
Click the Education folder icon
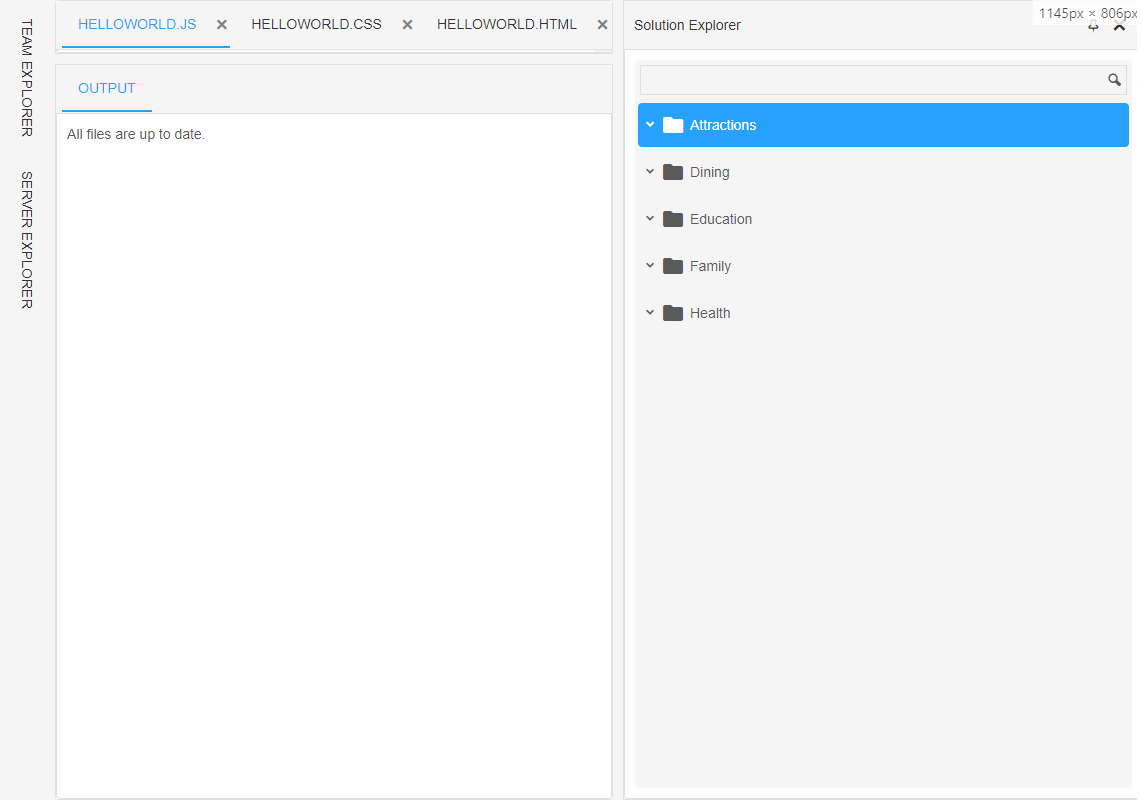[x=673, y=219]
